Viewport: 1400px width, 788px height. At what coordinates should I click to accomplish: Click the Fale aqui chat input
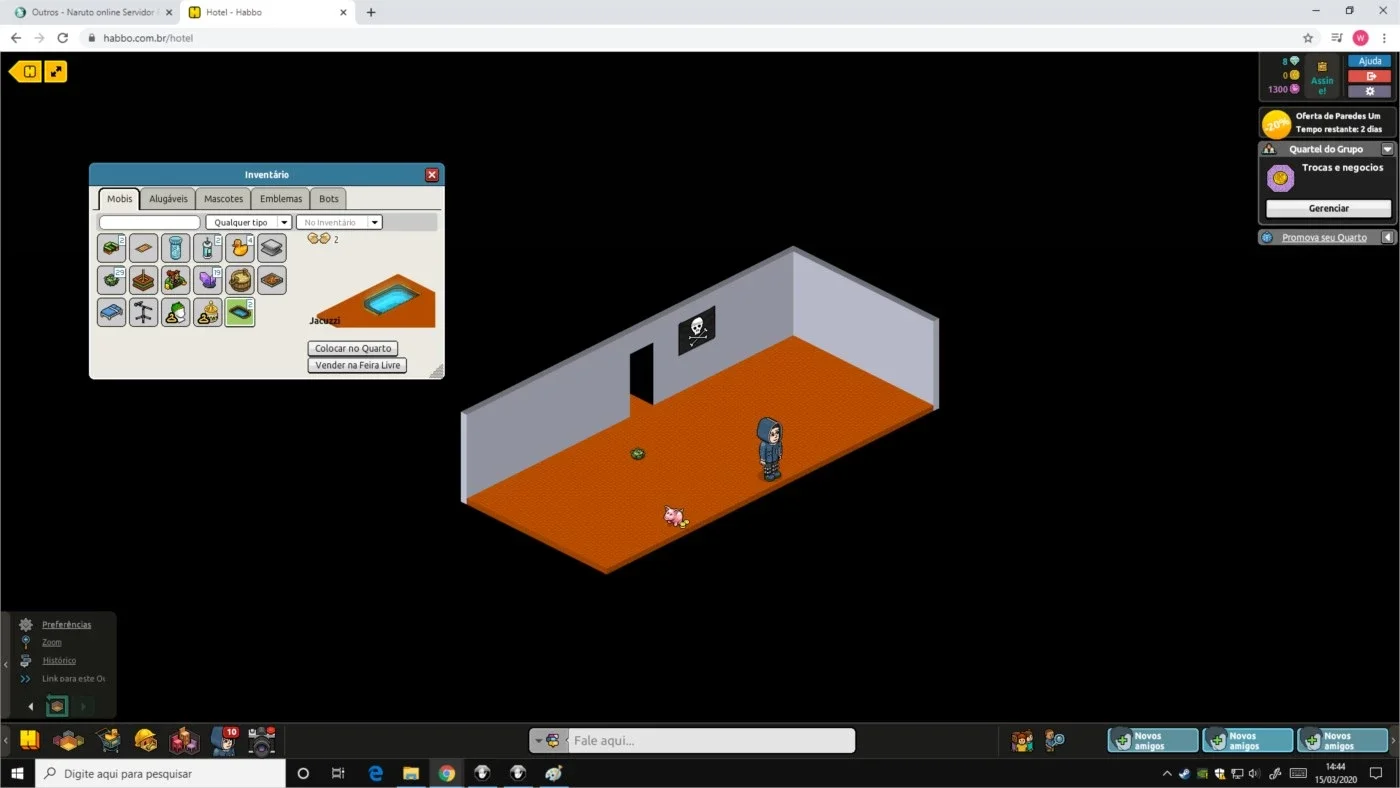(711, 741)
